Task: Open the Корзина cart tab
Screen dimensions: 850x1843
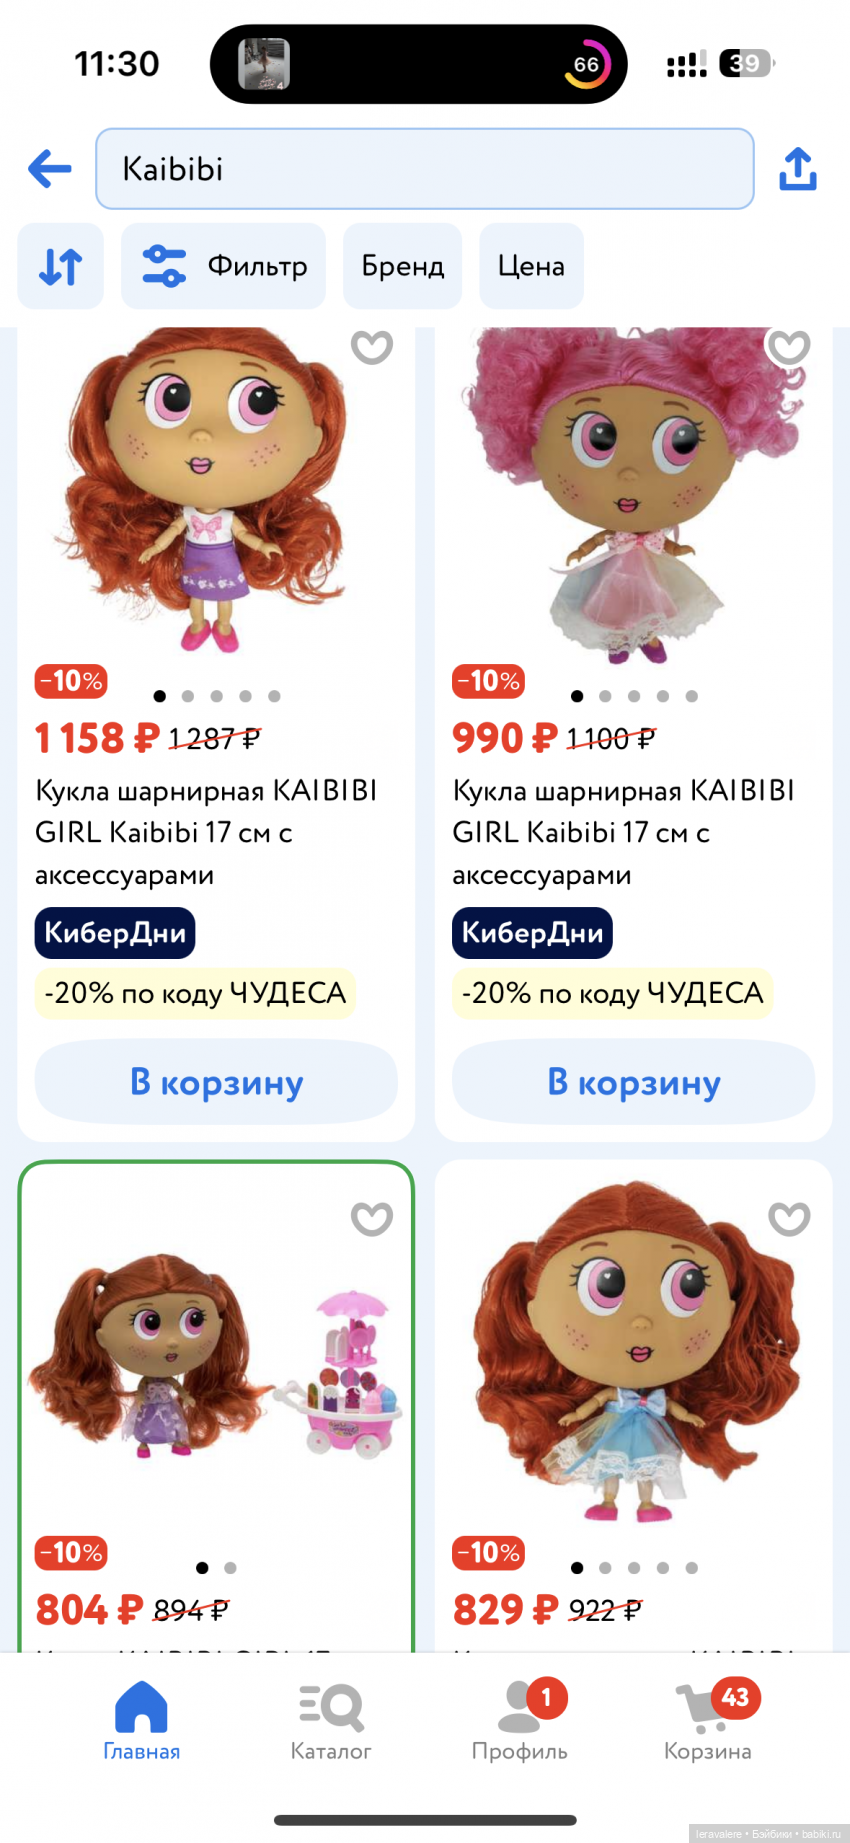Action: pos(708,1721)
